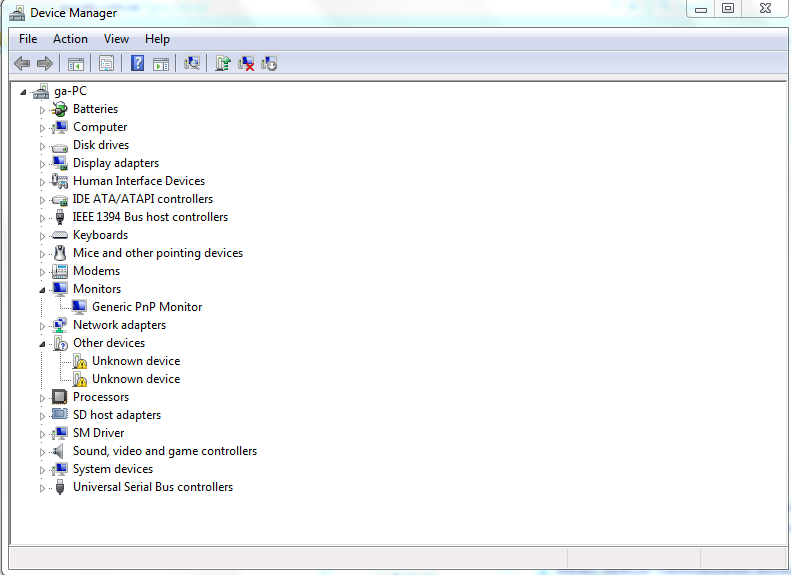The image size is (791, 575).
Task: Disable device toolbar icon with down arrow
Action: [269, 64]
